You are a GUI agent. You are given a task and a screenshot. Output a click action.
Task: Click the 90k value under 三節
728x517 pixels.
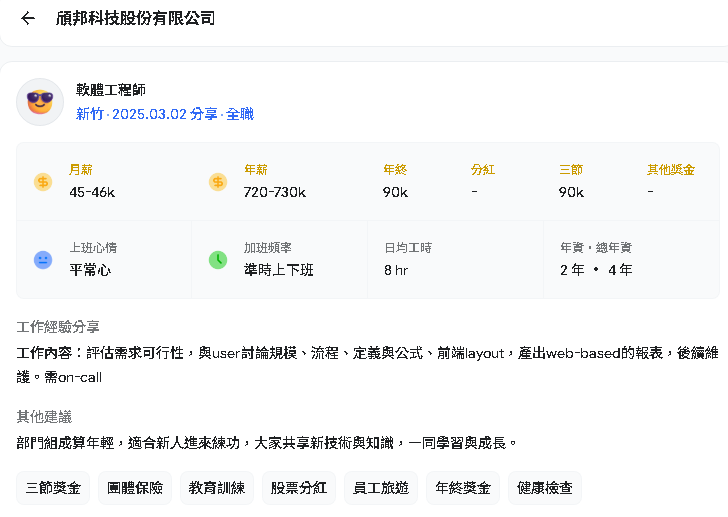[x=572, y=192]
